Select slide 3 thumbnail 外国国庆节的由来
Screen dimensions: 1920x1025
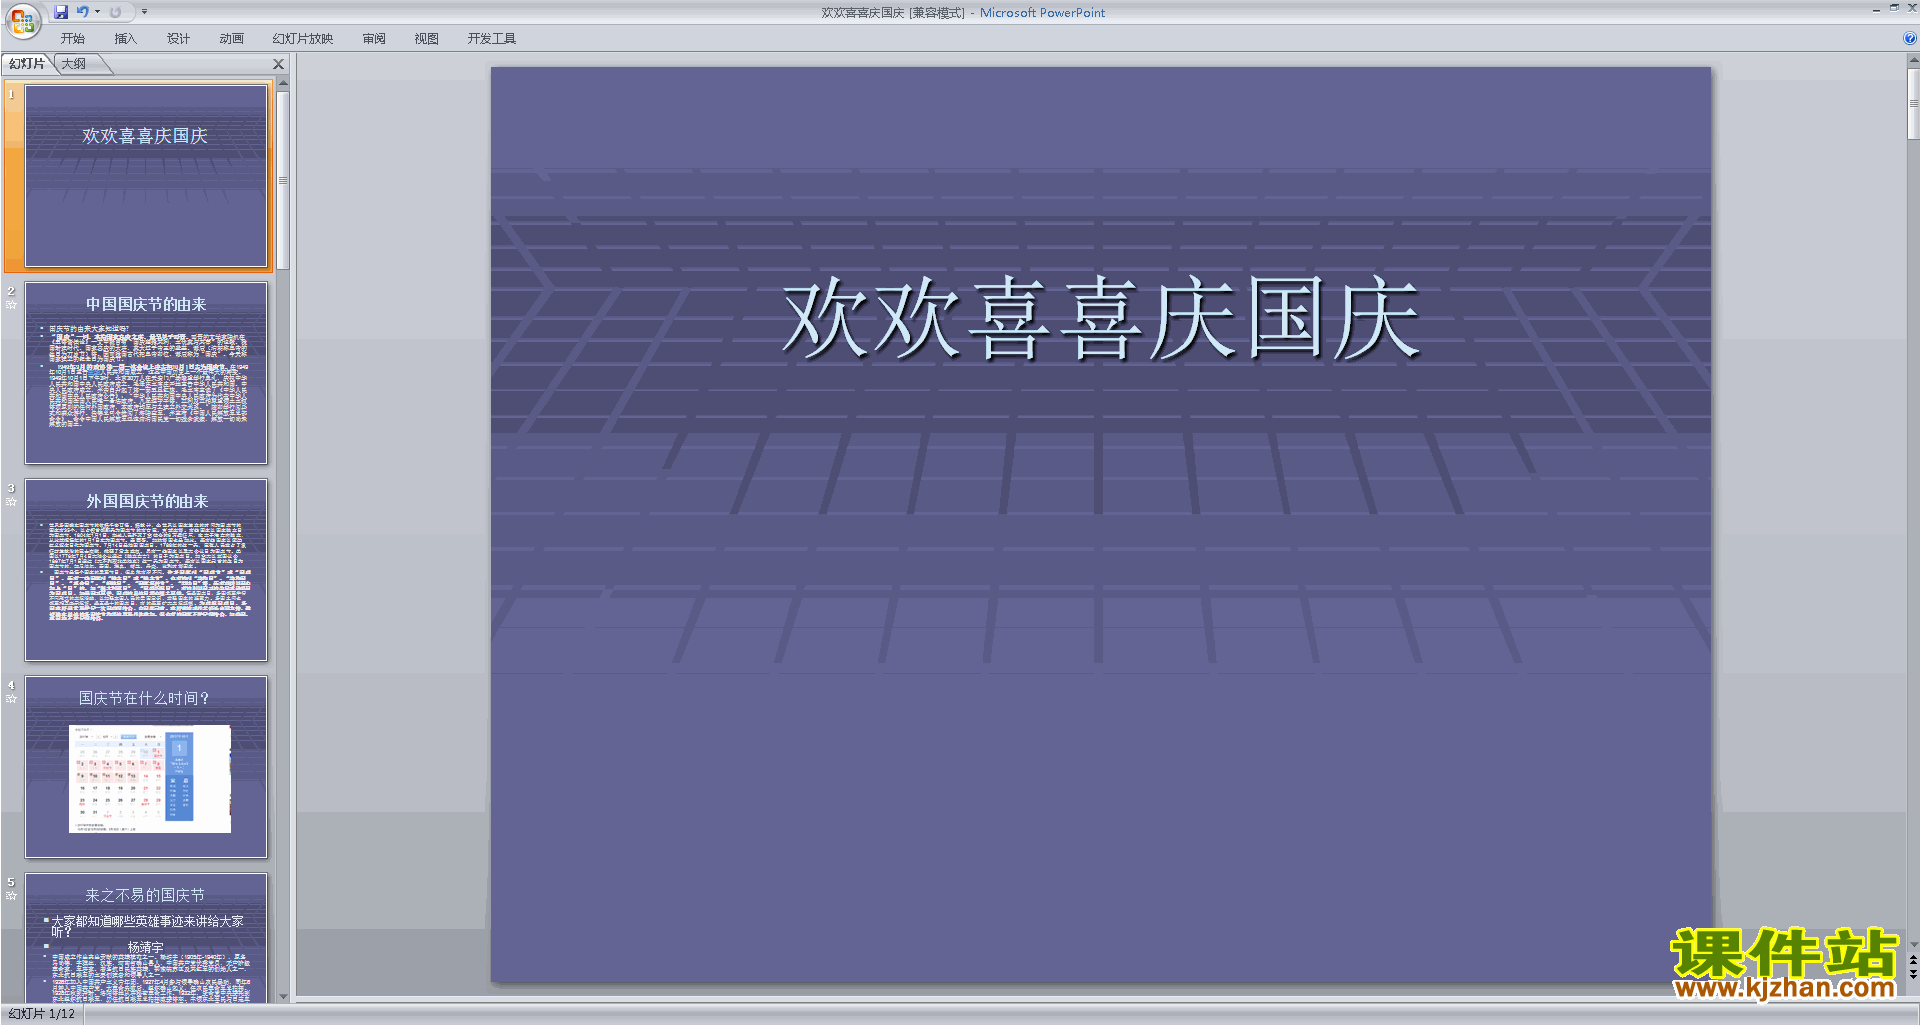[146, 569]
